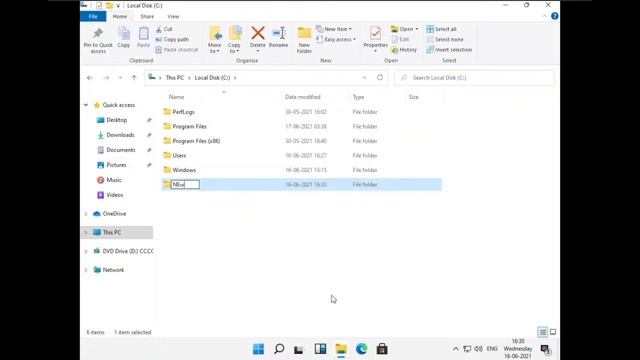Expand the OneDrive tree node
This screenshot has height=360, width=640.
(86, 214)
